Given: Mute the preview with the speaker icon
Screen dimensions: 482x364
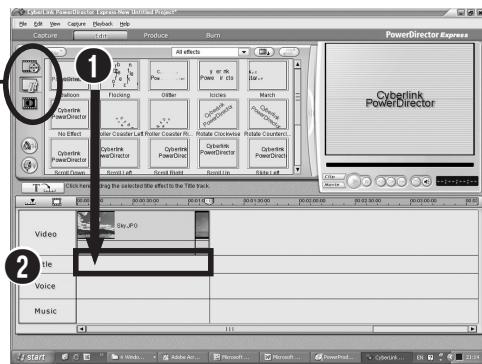Looking at the screenshot, I should tap(426, 182).
